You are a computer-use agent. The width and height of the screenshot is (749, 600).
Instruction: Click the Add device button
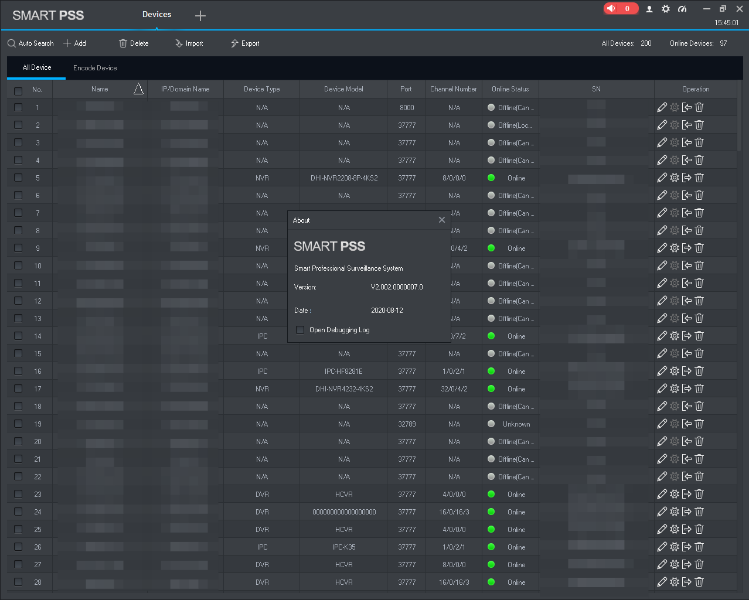point(75,43)
